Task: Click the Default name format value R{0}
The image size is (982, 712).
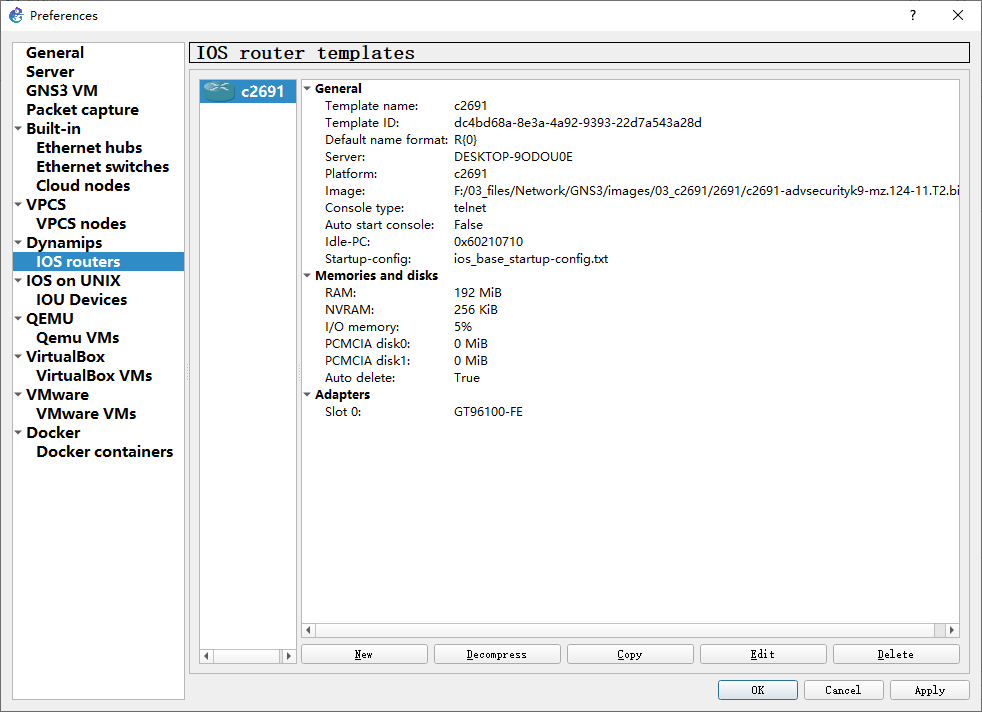Action: pos(465,140)
